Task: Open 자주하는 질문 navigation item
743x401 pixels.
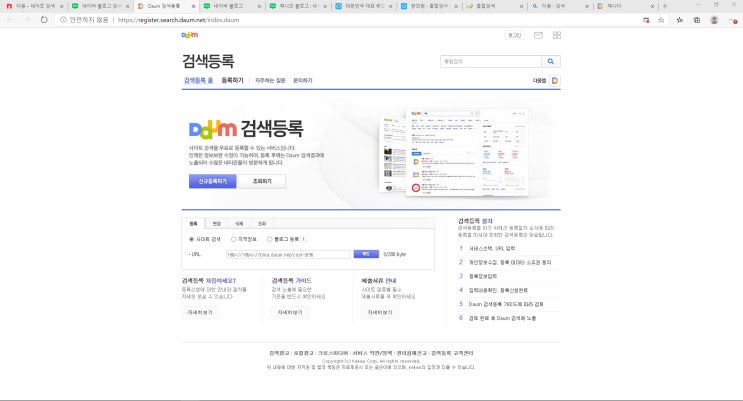Action: (270, 81)
